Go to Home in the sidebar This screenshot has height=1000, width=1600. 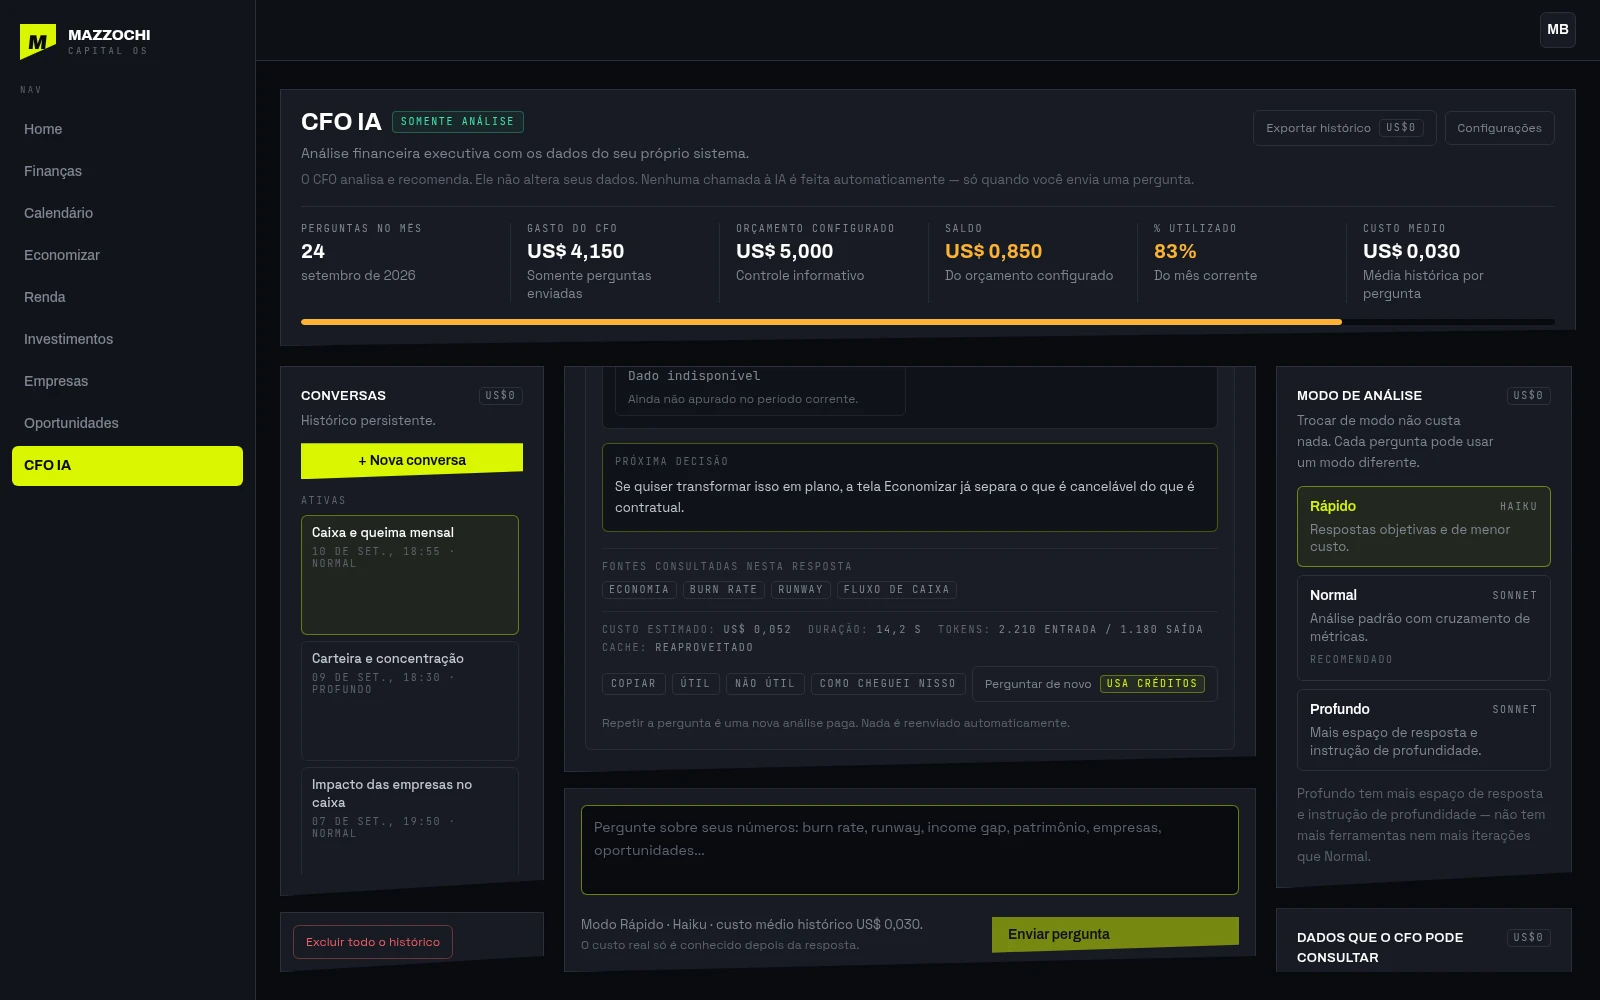pyautogui.click(x=127, y=129)
